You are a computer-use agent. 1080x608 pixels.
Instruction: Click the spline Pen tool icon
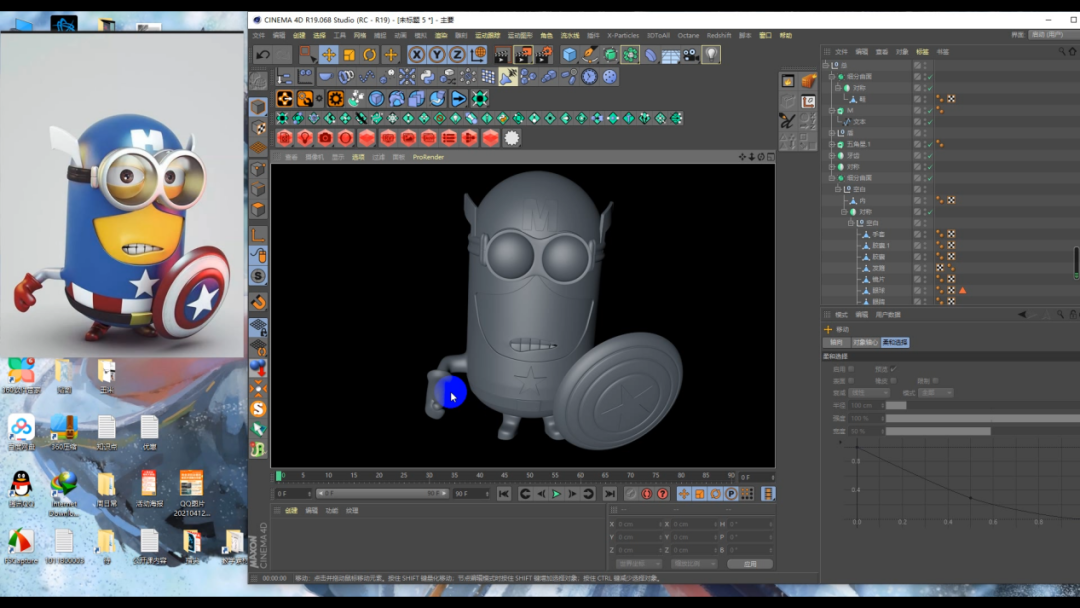click(x=590, y=54)
